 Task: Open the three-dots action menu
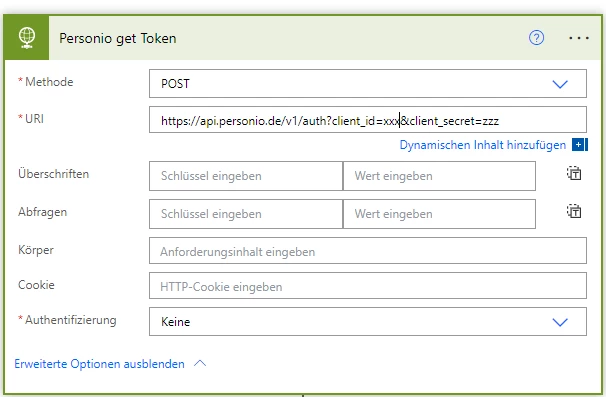click(579, 38)
